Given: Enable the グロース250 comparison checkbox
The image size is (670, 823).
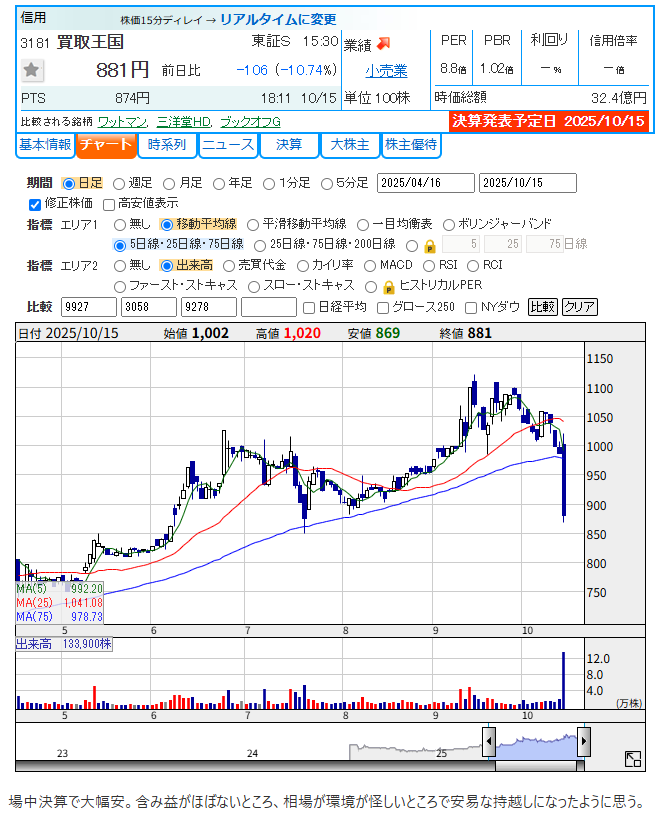Looking at the screenshot, I should pyautogui.click(x=383, y=308).
